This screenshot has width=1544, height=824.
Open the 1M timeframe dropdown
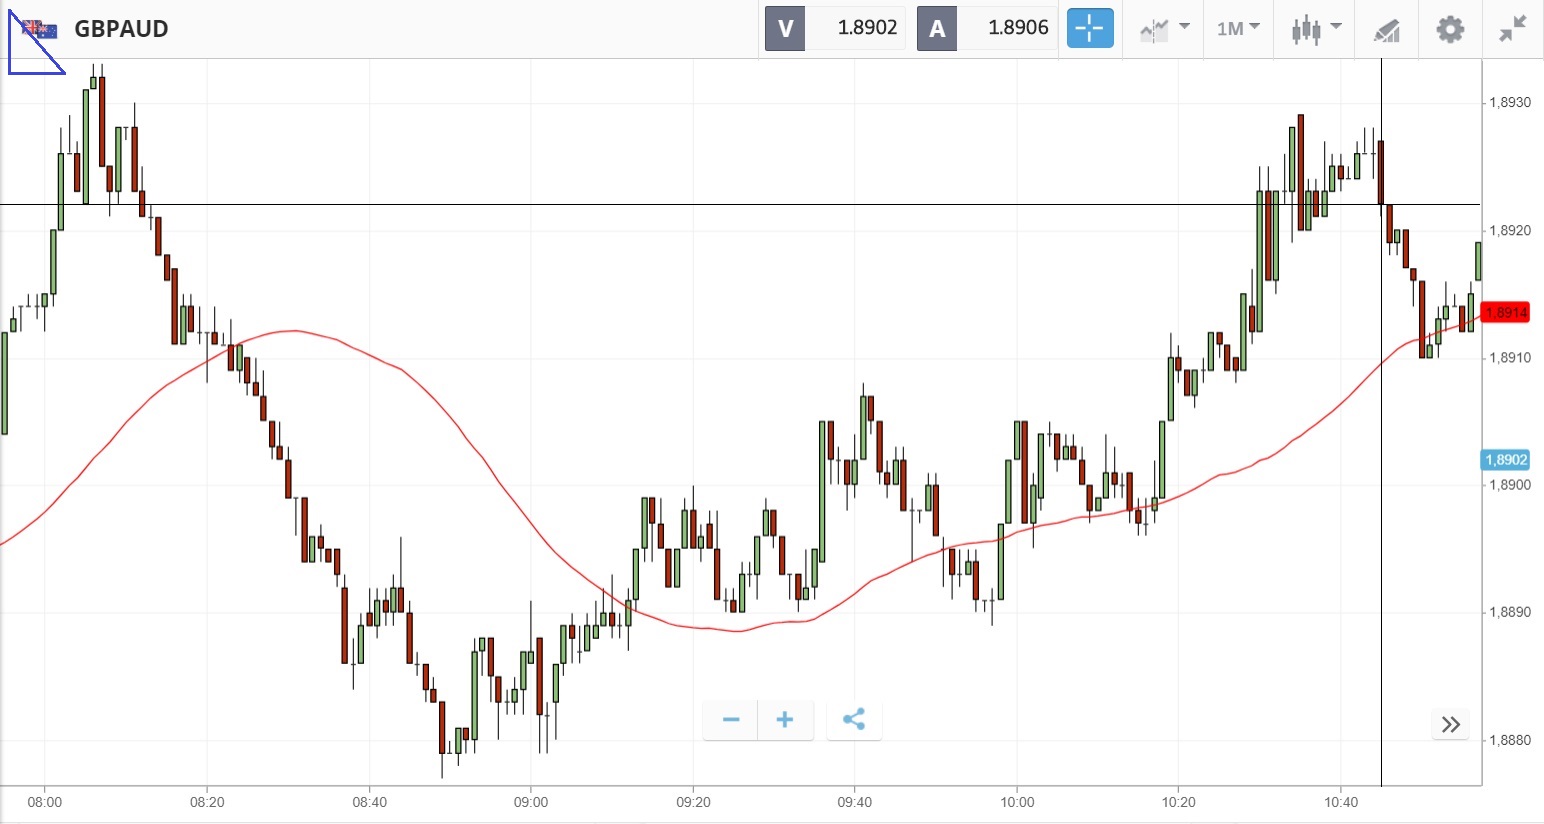pyautogui.click(x=1238, y=29)
